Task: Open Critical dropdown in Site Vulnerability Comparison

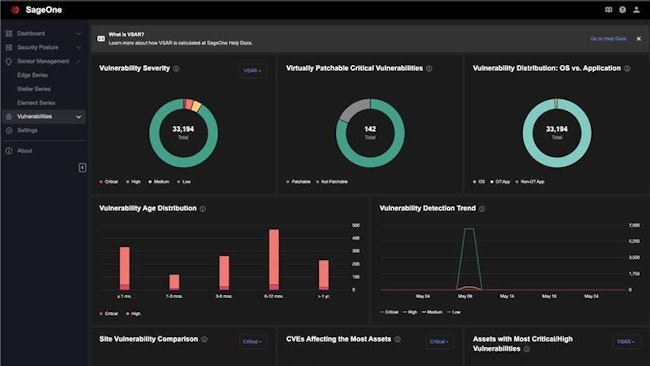Action: [252, 342]
